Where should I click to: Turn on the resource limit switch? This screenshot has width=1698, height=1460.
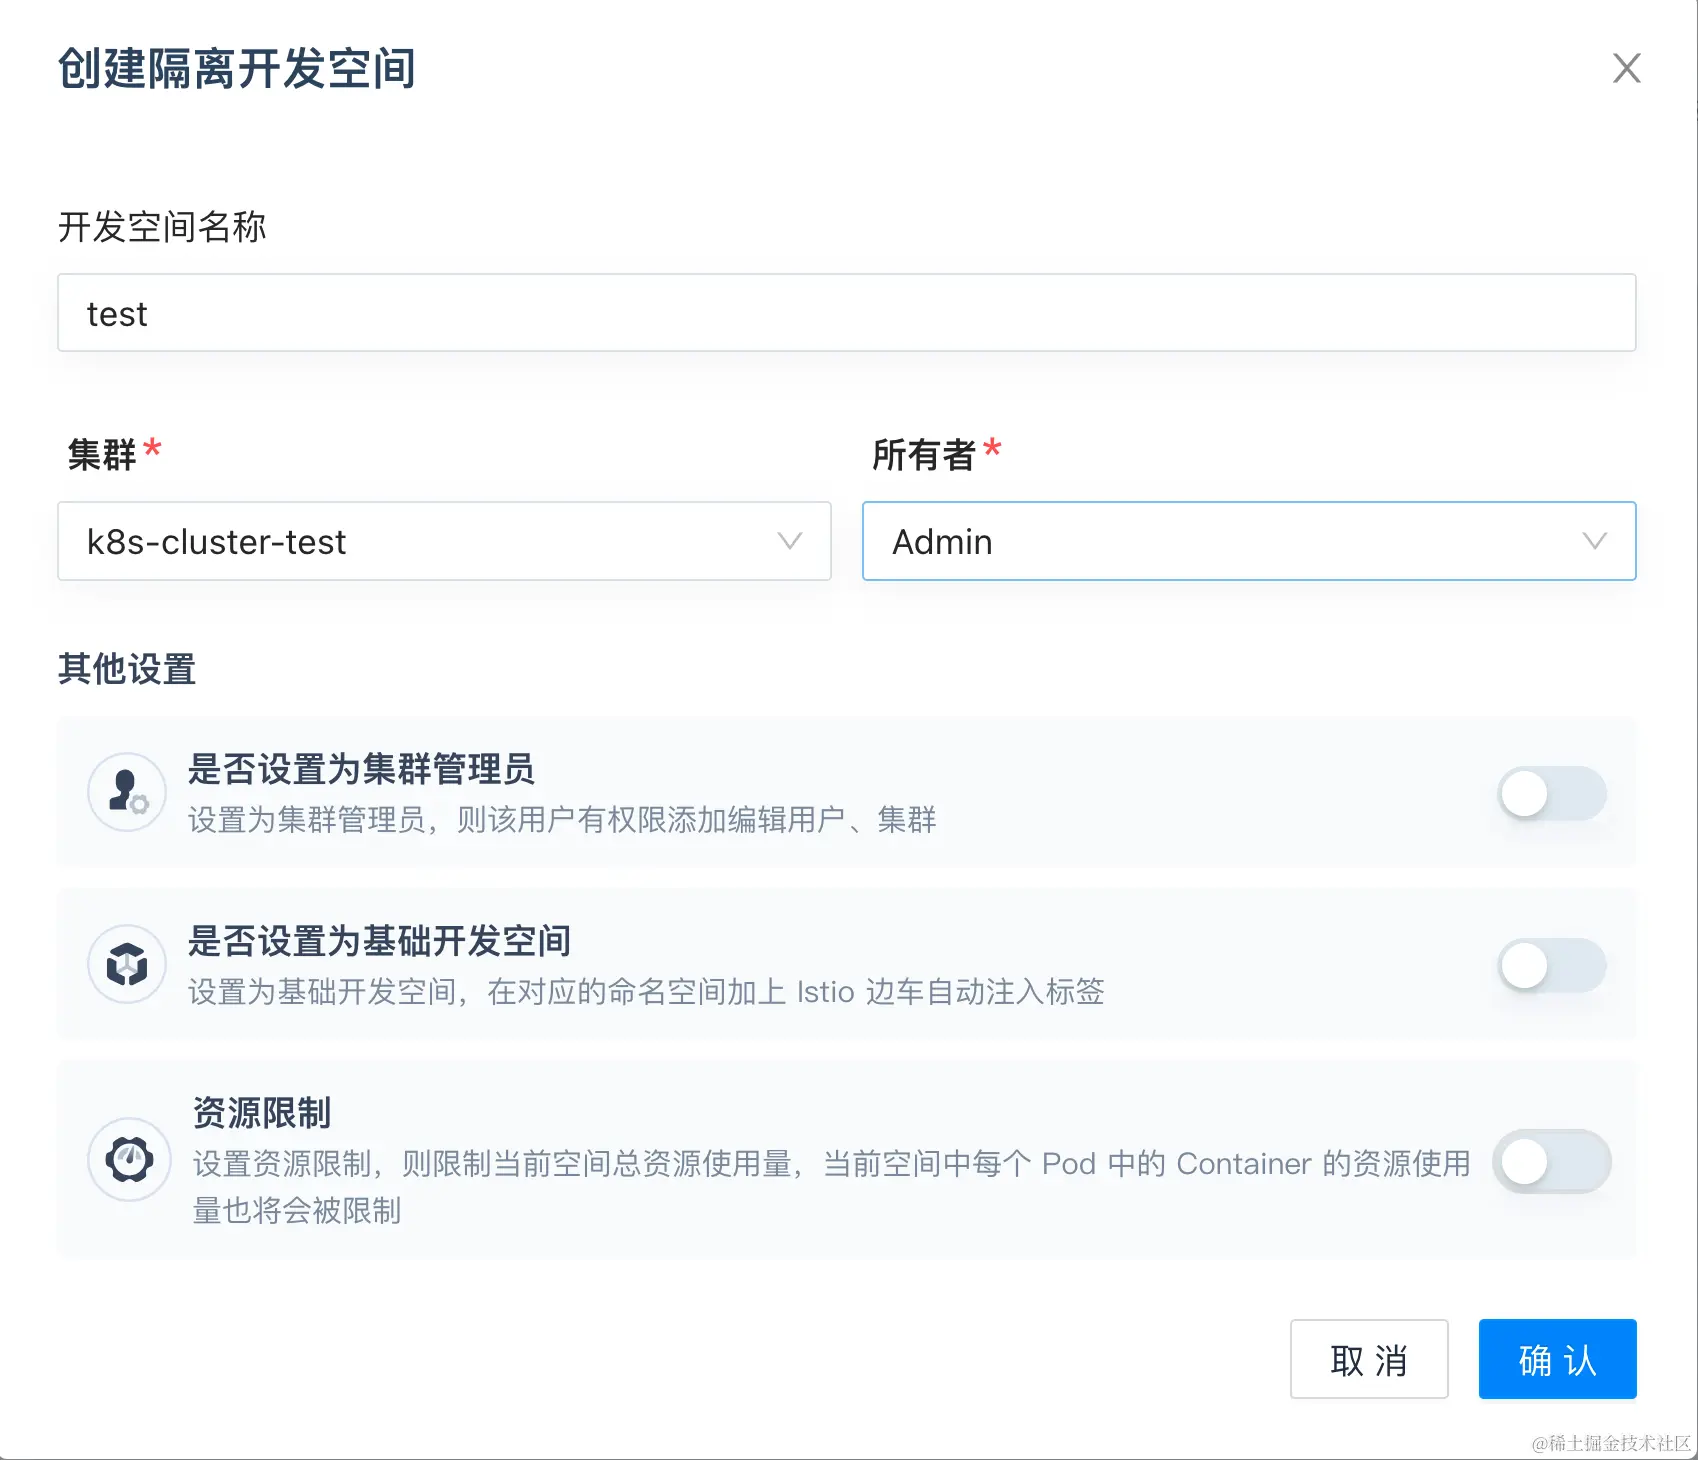1552,1162
